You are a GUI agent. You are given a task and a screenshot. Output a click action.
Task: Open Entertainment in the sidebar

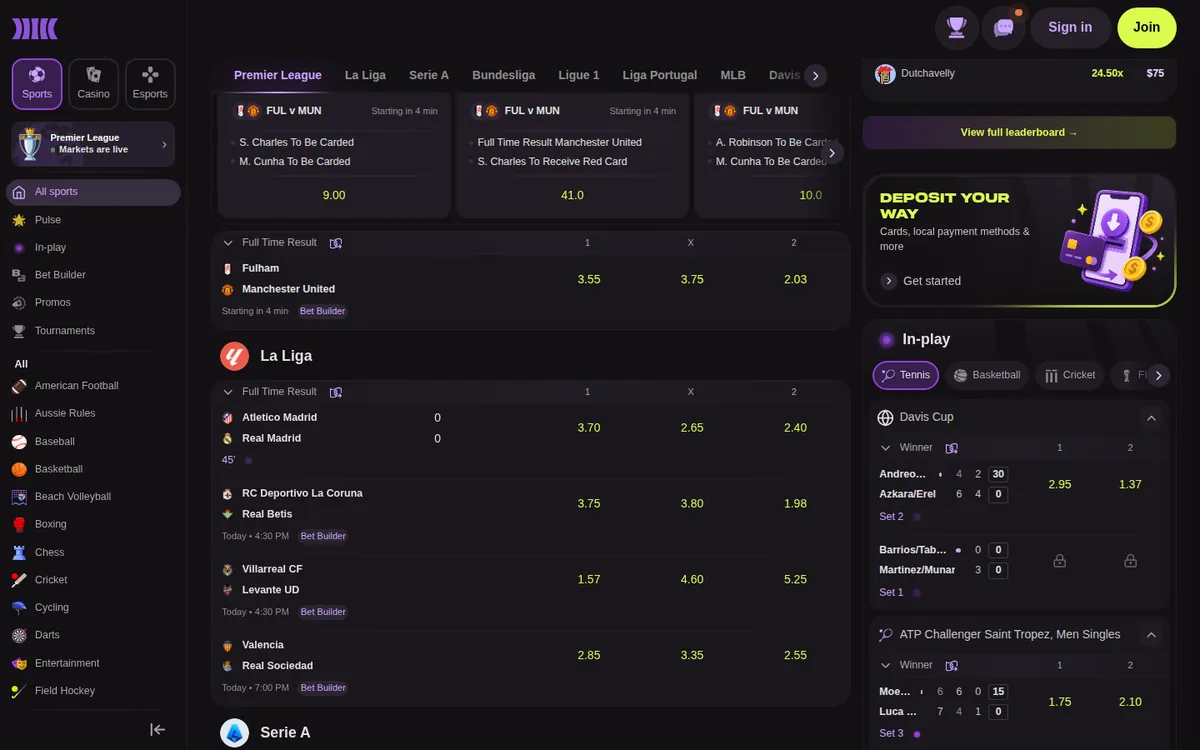pyautogui.click(x=67, y=663)
